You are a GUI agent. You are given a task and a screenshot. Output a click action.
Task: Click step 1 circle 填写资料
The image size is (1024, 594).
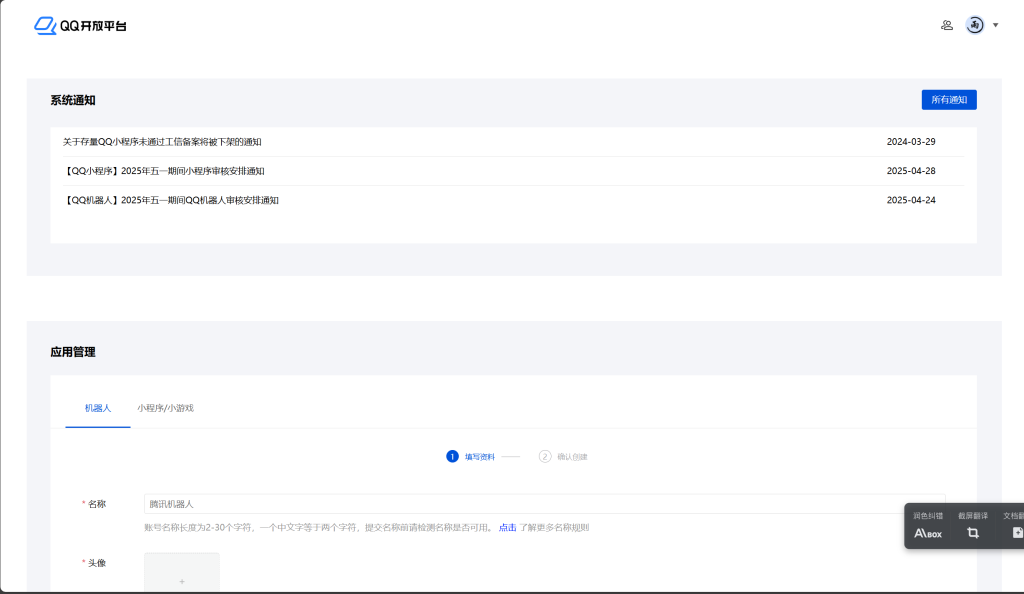point(452,456)
